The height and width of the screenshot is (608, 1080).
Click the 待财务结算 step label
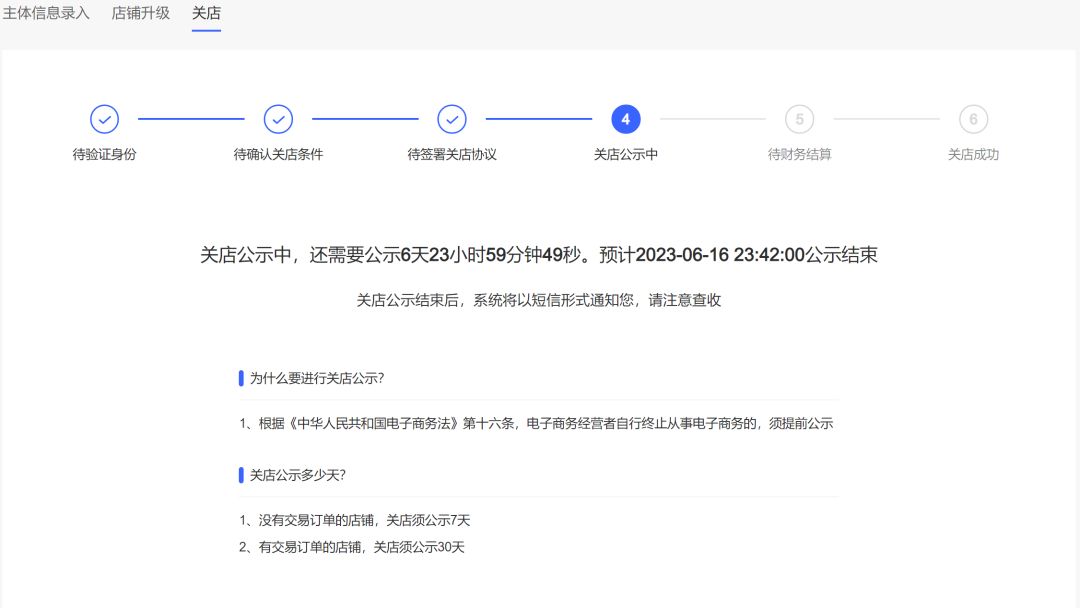[x=799, y=155]
